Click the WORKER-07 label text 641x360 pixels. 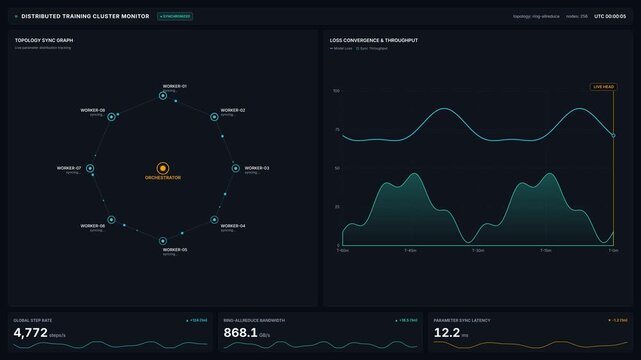pyautogui.click(x=69, y=168)
